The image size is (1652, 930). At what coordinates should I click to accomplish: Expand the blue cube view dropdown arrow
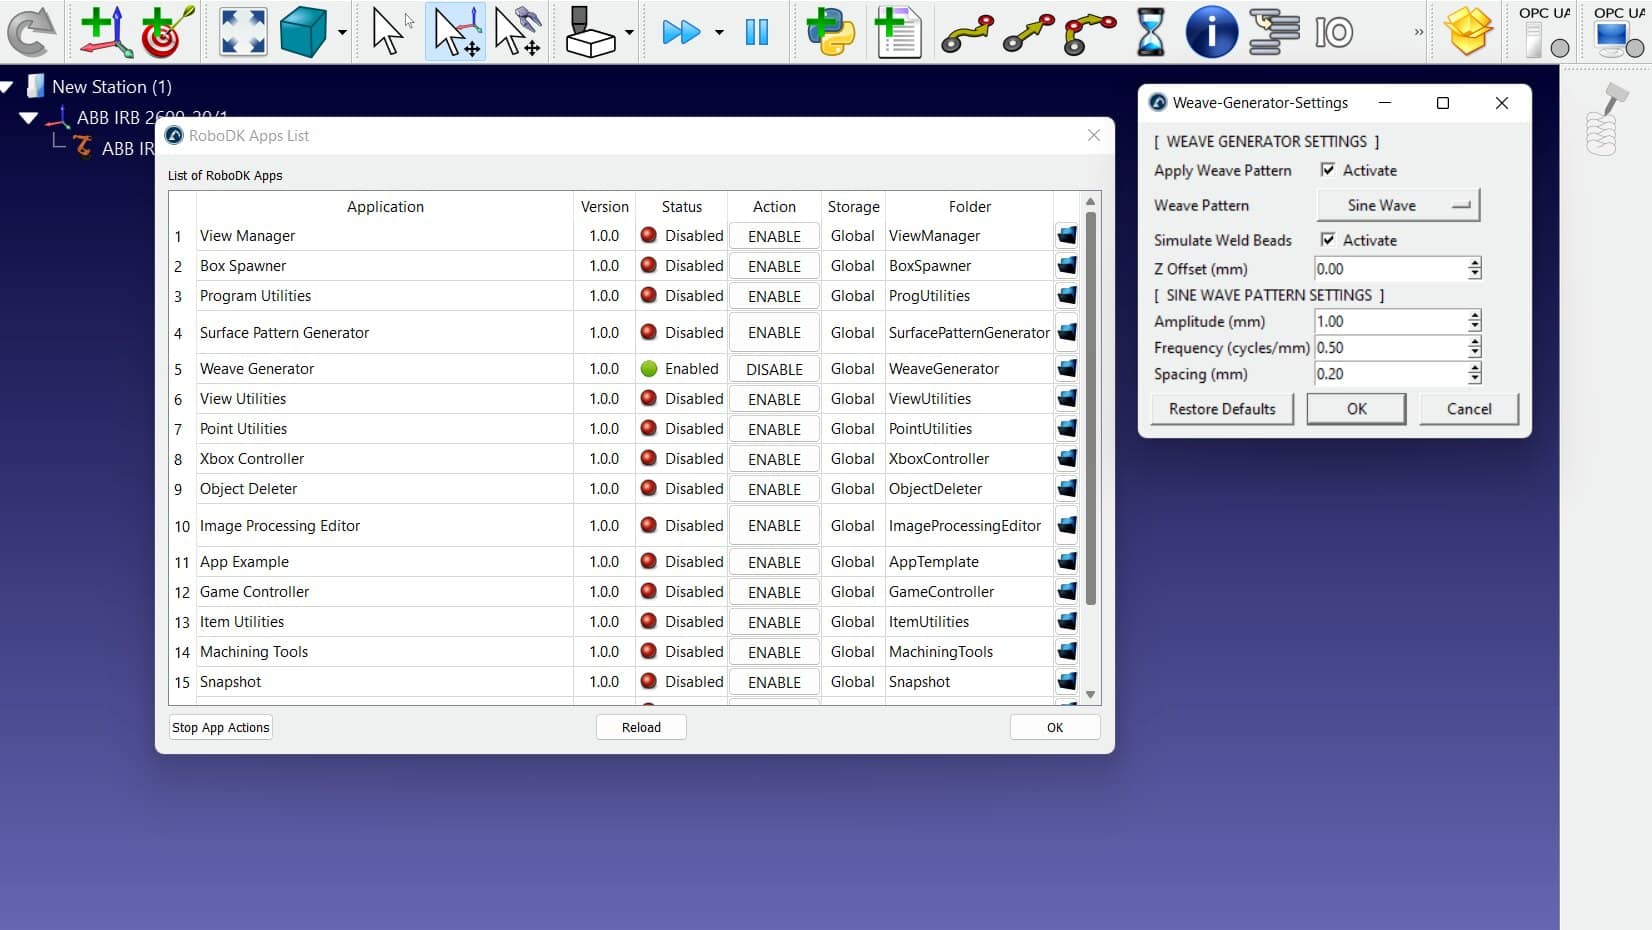point(343,33)
